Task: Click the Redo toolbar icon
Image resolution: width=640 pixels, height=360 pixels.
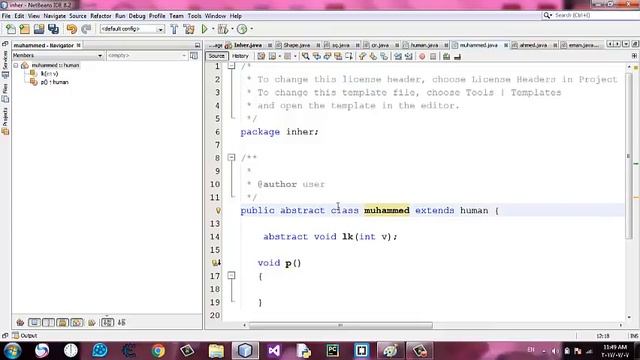Action: 86,29
